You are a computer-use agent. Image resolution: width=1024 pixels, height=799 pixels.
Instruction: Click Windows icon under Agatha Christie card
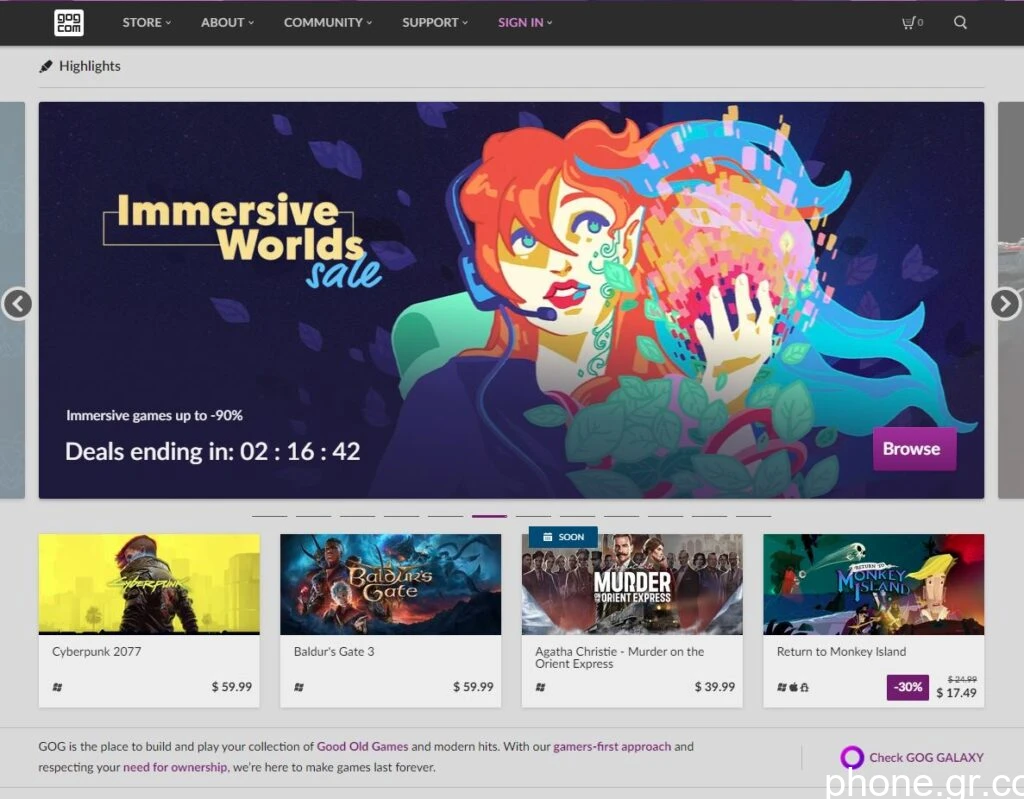(x=541, y=687)
